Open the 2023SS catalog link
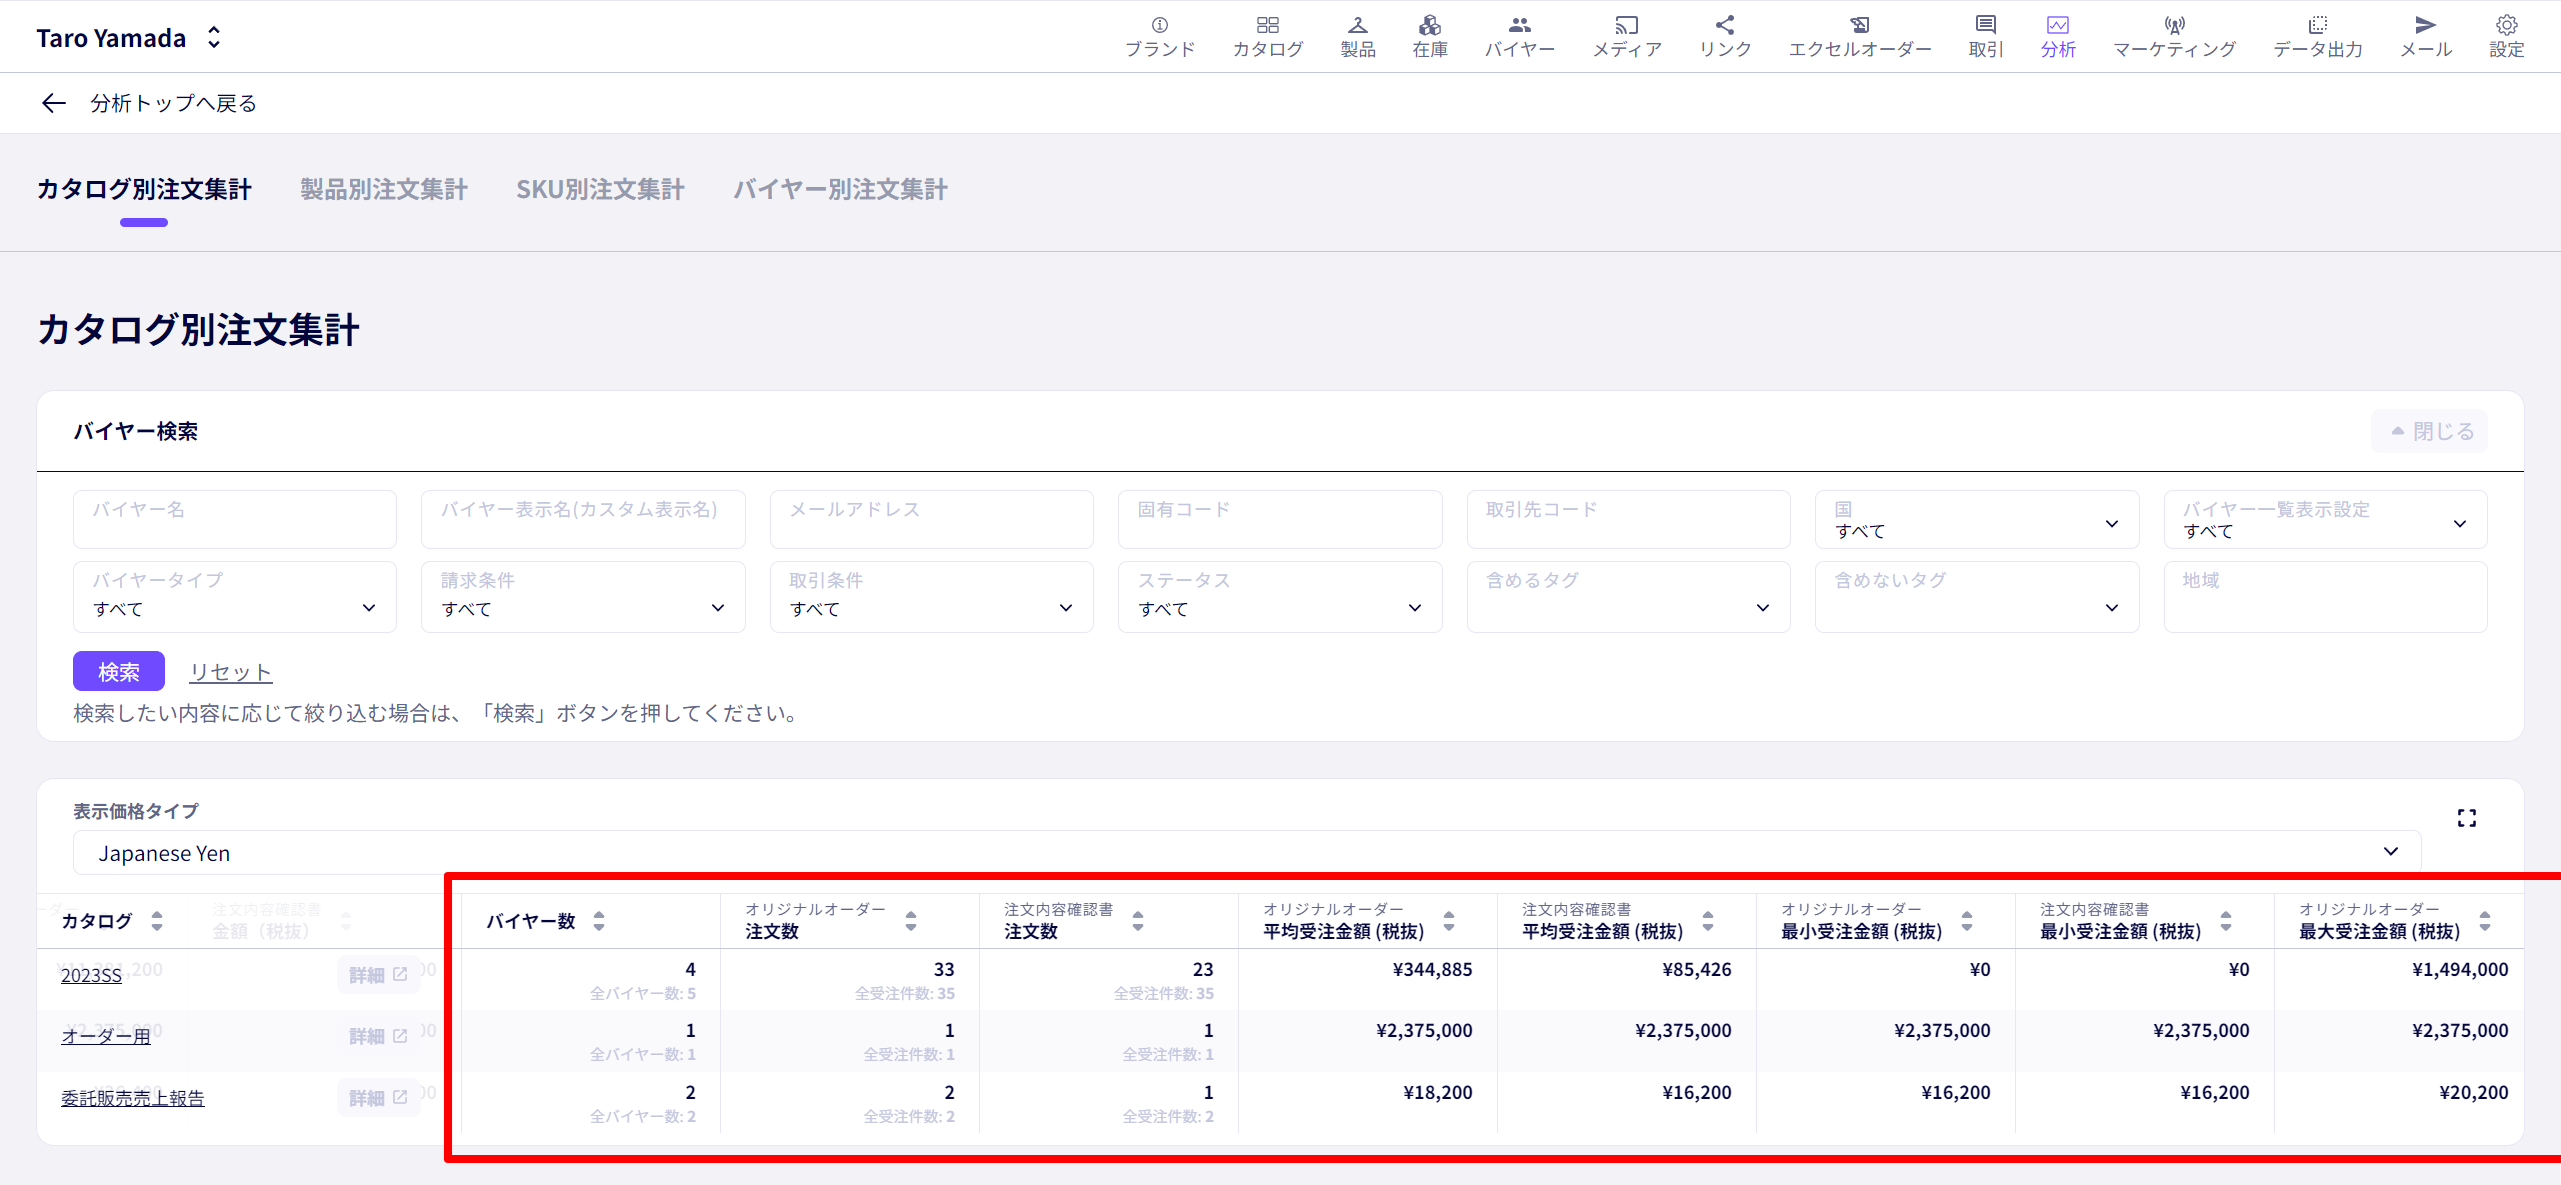 point(91,975)
